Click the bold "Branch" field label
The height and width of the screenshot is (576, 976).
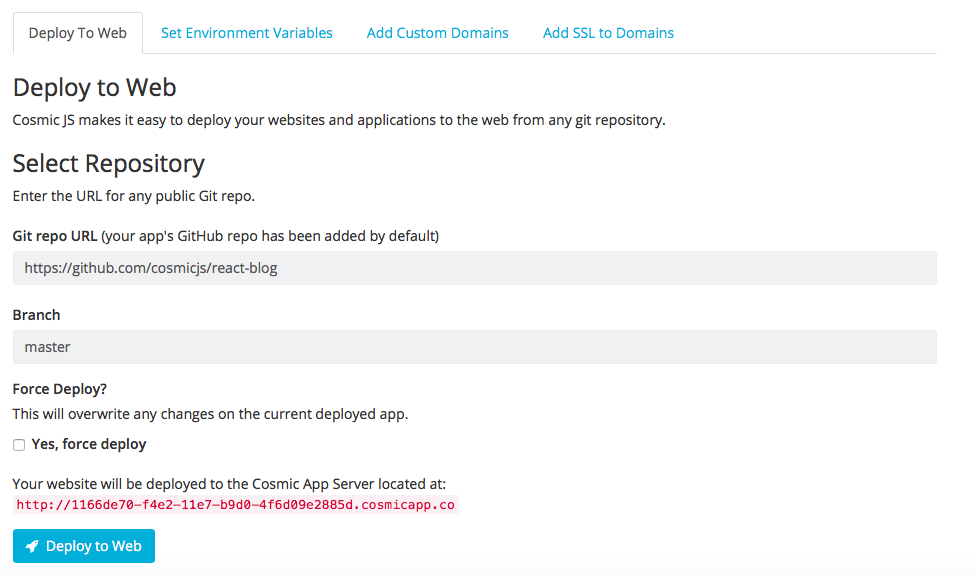click(x=36, y=315)
